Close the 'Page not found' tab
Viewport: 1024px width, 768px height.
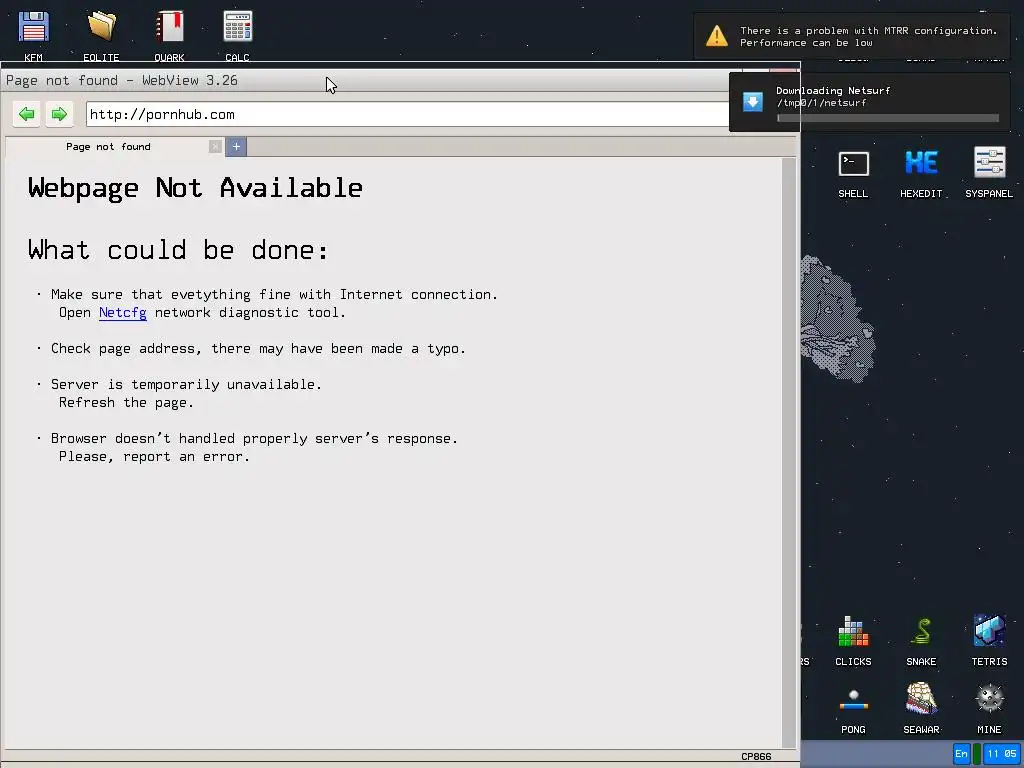click(215, 147)
